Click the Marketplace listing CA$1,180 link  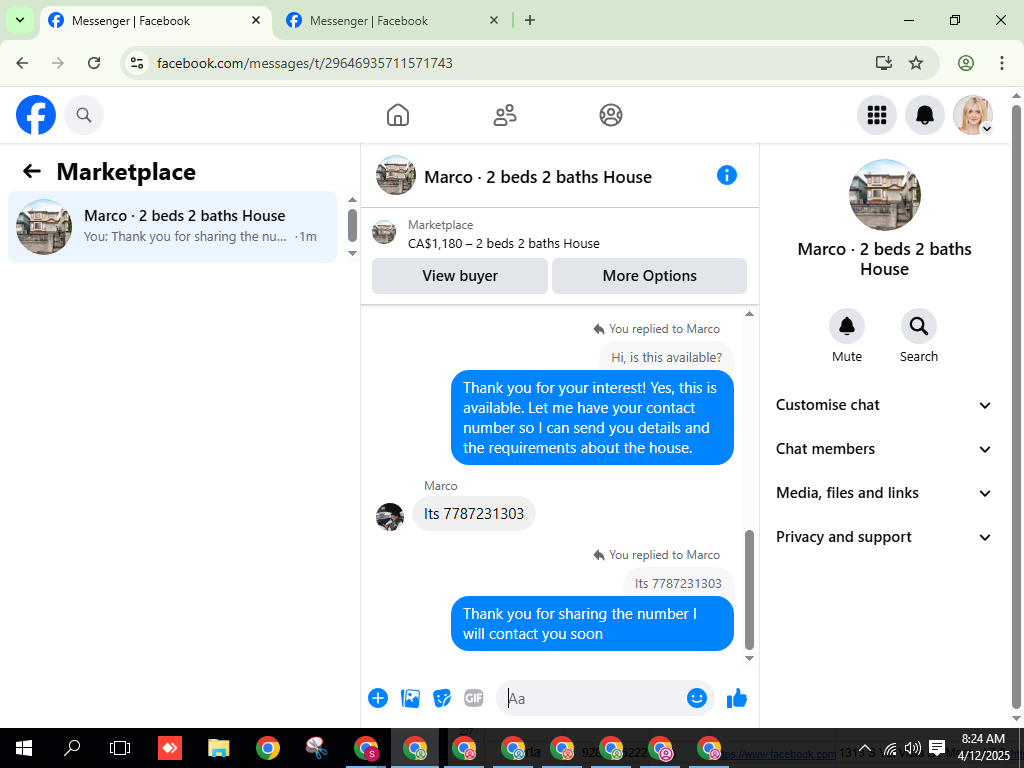pos(504,244)
